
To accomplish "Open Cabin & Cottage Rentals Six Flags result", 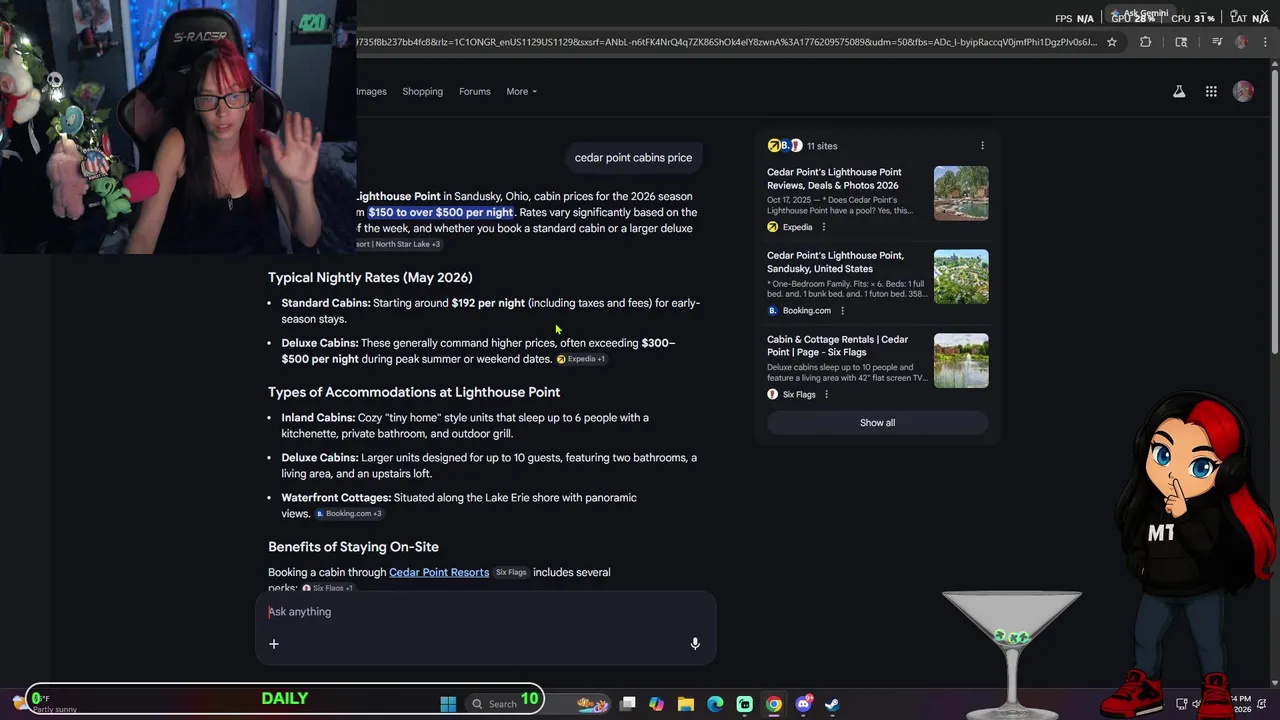I will coord(837,345).
